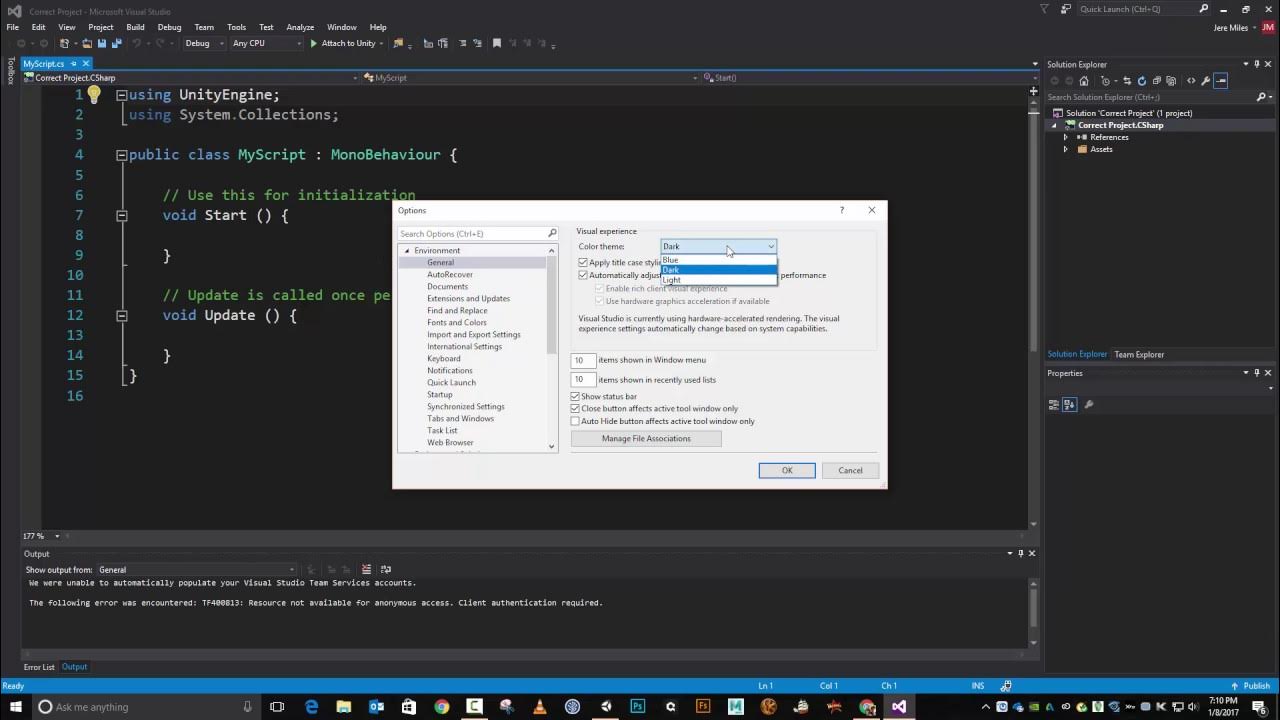Click Collapse All icon in Solution Explorer
This screenshot has width=1280, height=720.
pyautogui.click(x=1157, y=81)
